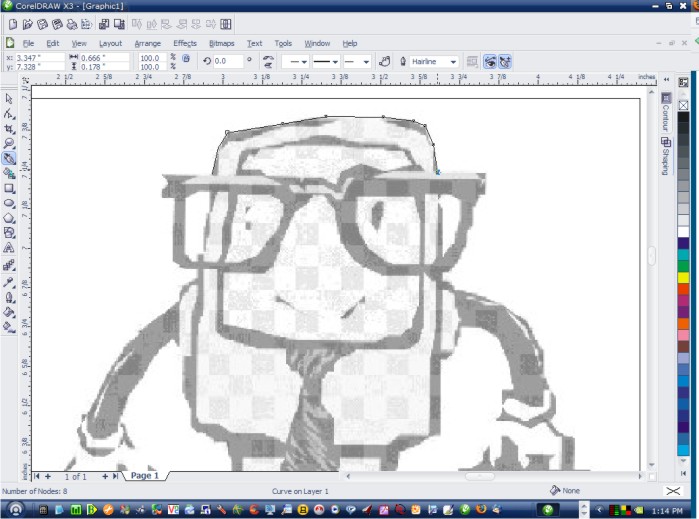Select the Pick tool

(9, 98)
